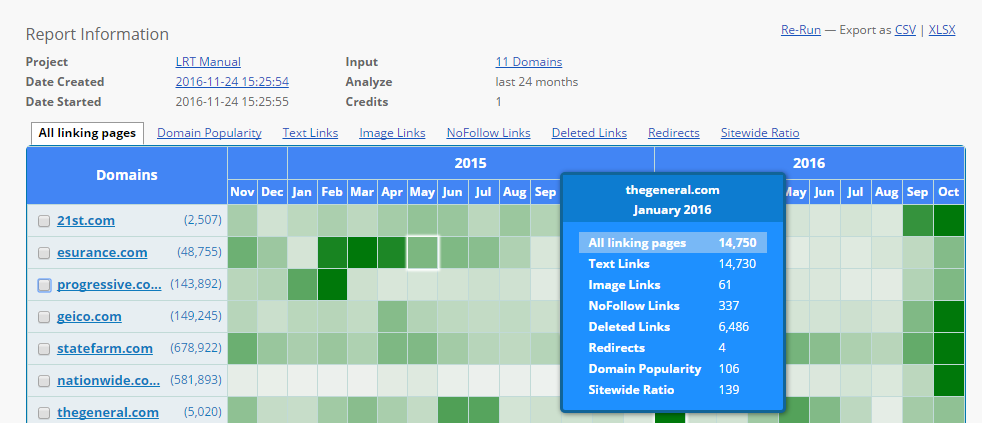Open the 2016-11-24 15:25:54 date link

pyautogui.click(x=232, y=81)
